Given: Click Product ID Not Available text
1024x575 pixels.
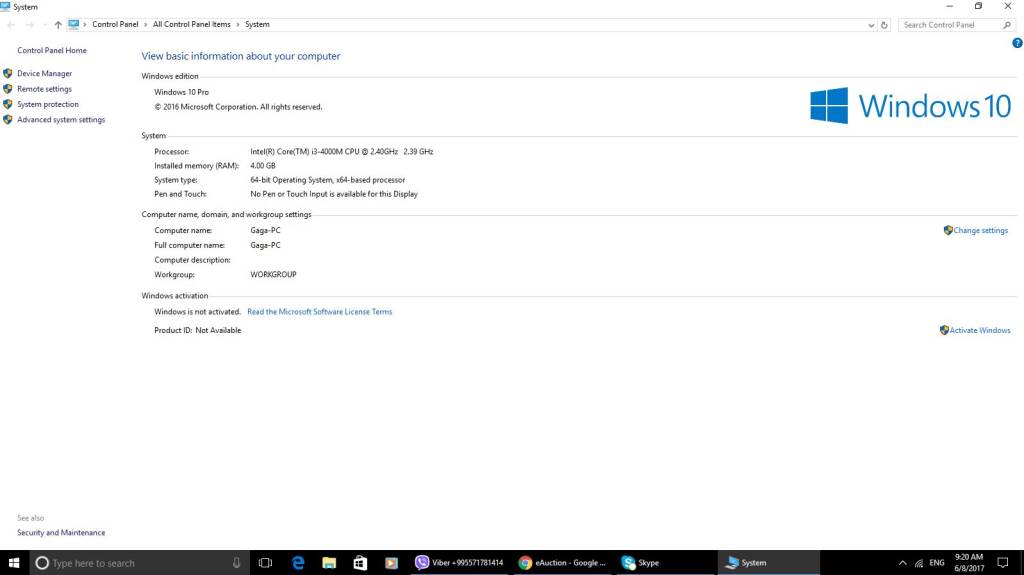Looking at the screenshot, I should (197, 331).
